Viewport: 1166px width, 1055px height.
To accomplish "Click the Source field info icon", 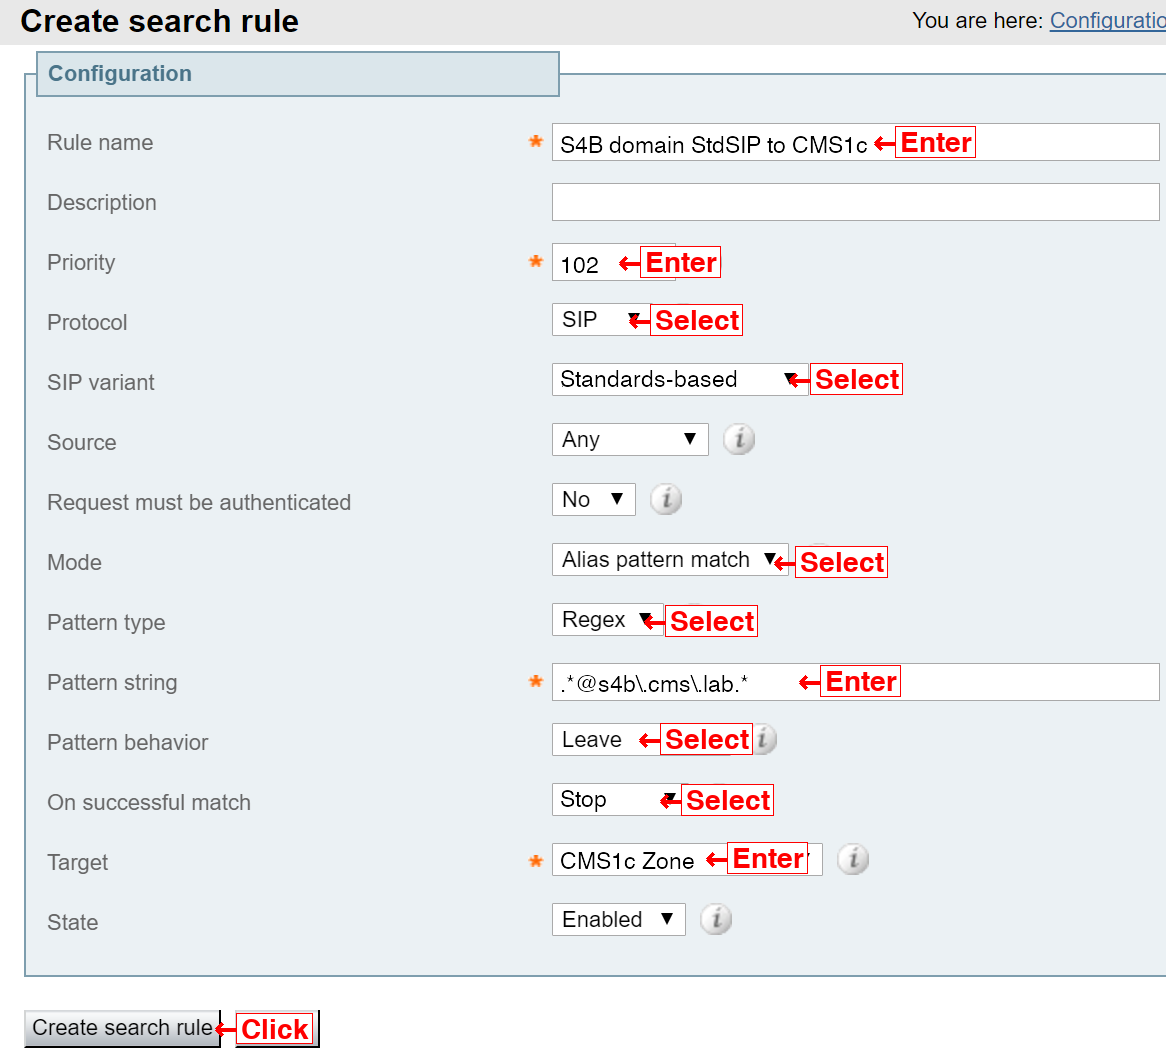I will (x=738, y=439).
